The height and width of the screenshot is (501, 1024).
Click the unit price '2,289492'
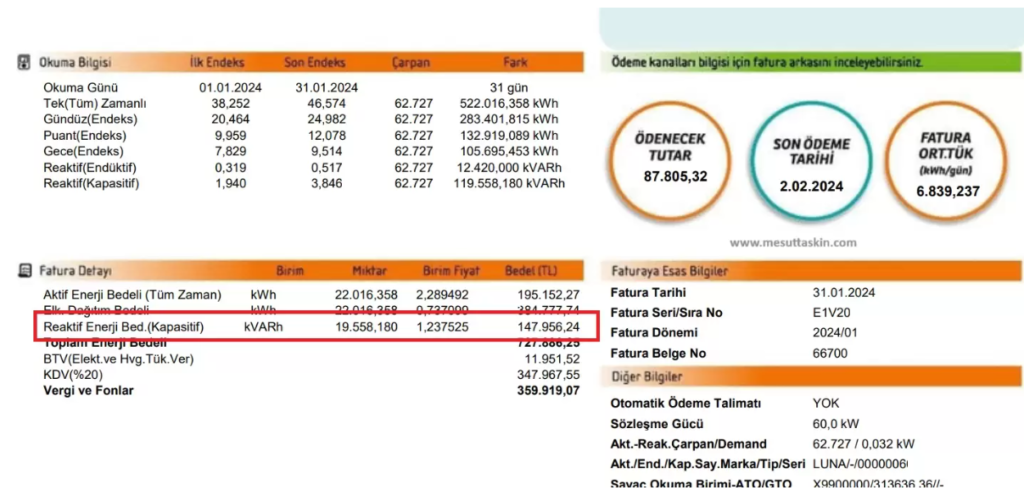(442, 295)
